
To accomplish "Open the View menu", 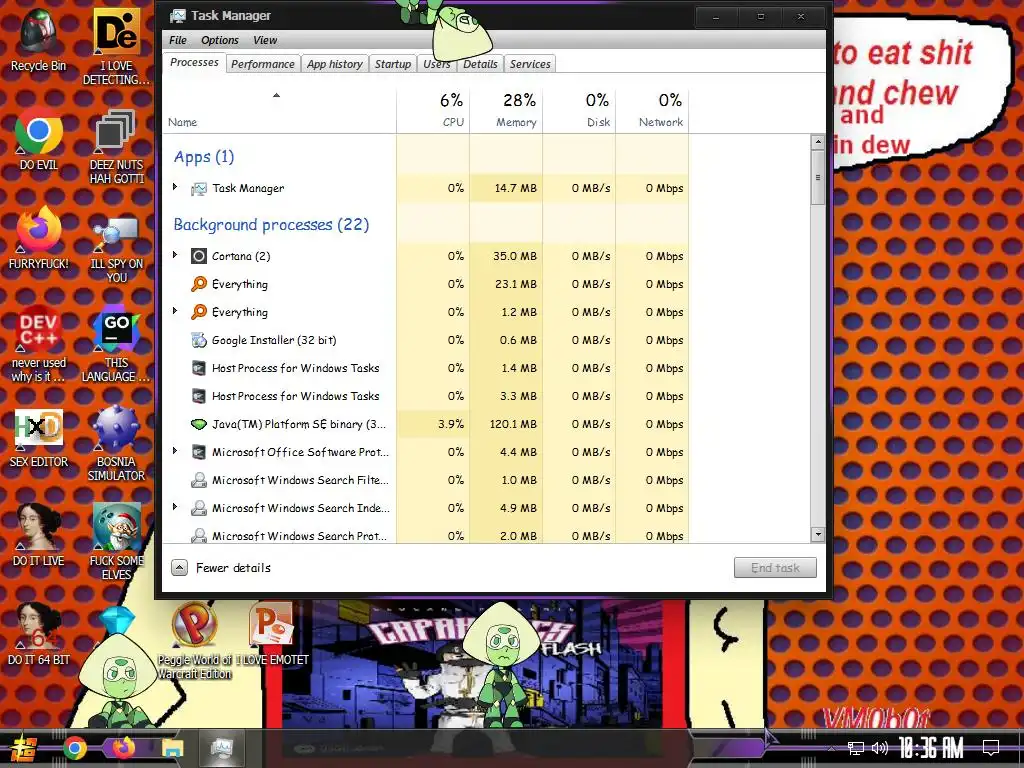I will tap(265, 40).
